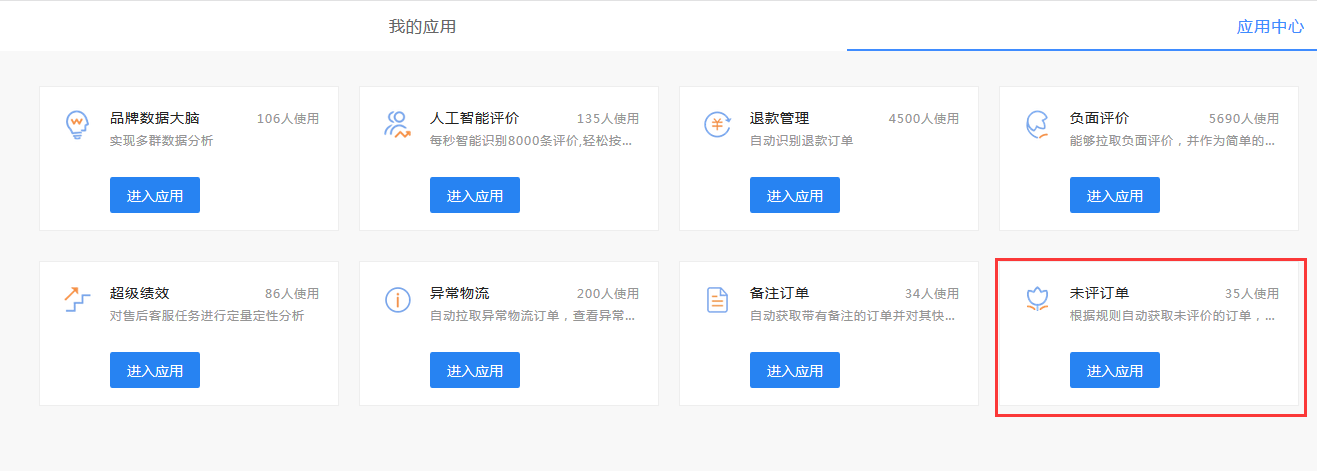The height and width of the screenshot is (471, 1317).
Task: Click the 未评订单 flower icon
Action: pyautogui.click(x=1037, y=299)
